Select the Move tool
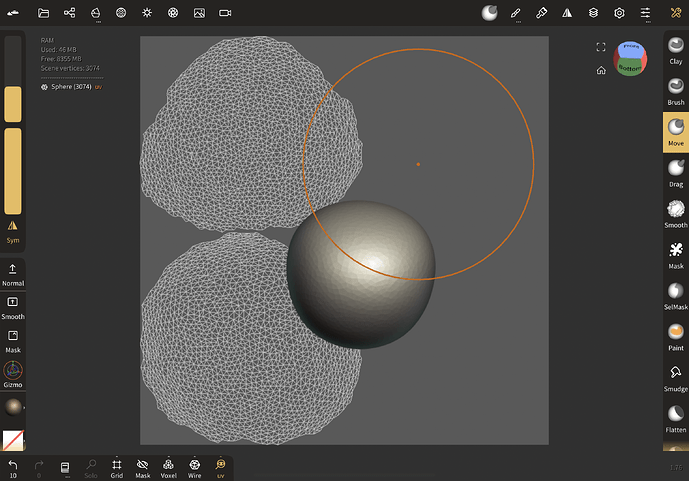This screenshot has height=481, width=689. coord(676,132)
